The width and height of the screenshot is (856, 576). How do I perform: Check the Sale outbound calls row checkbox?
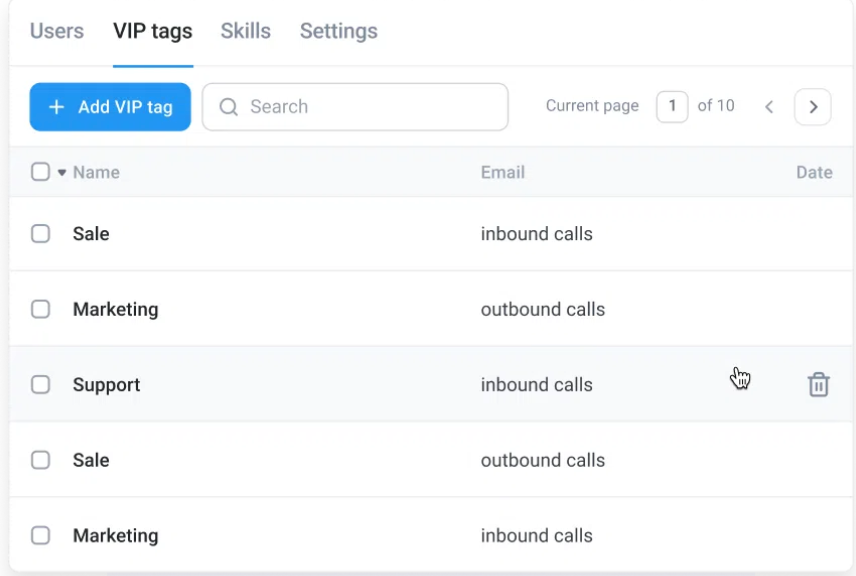(x=40, y=460)
